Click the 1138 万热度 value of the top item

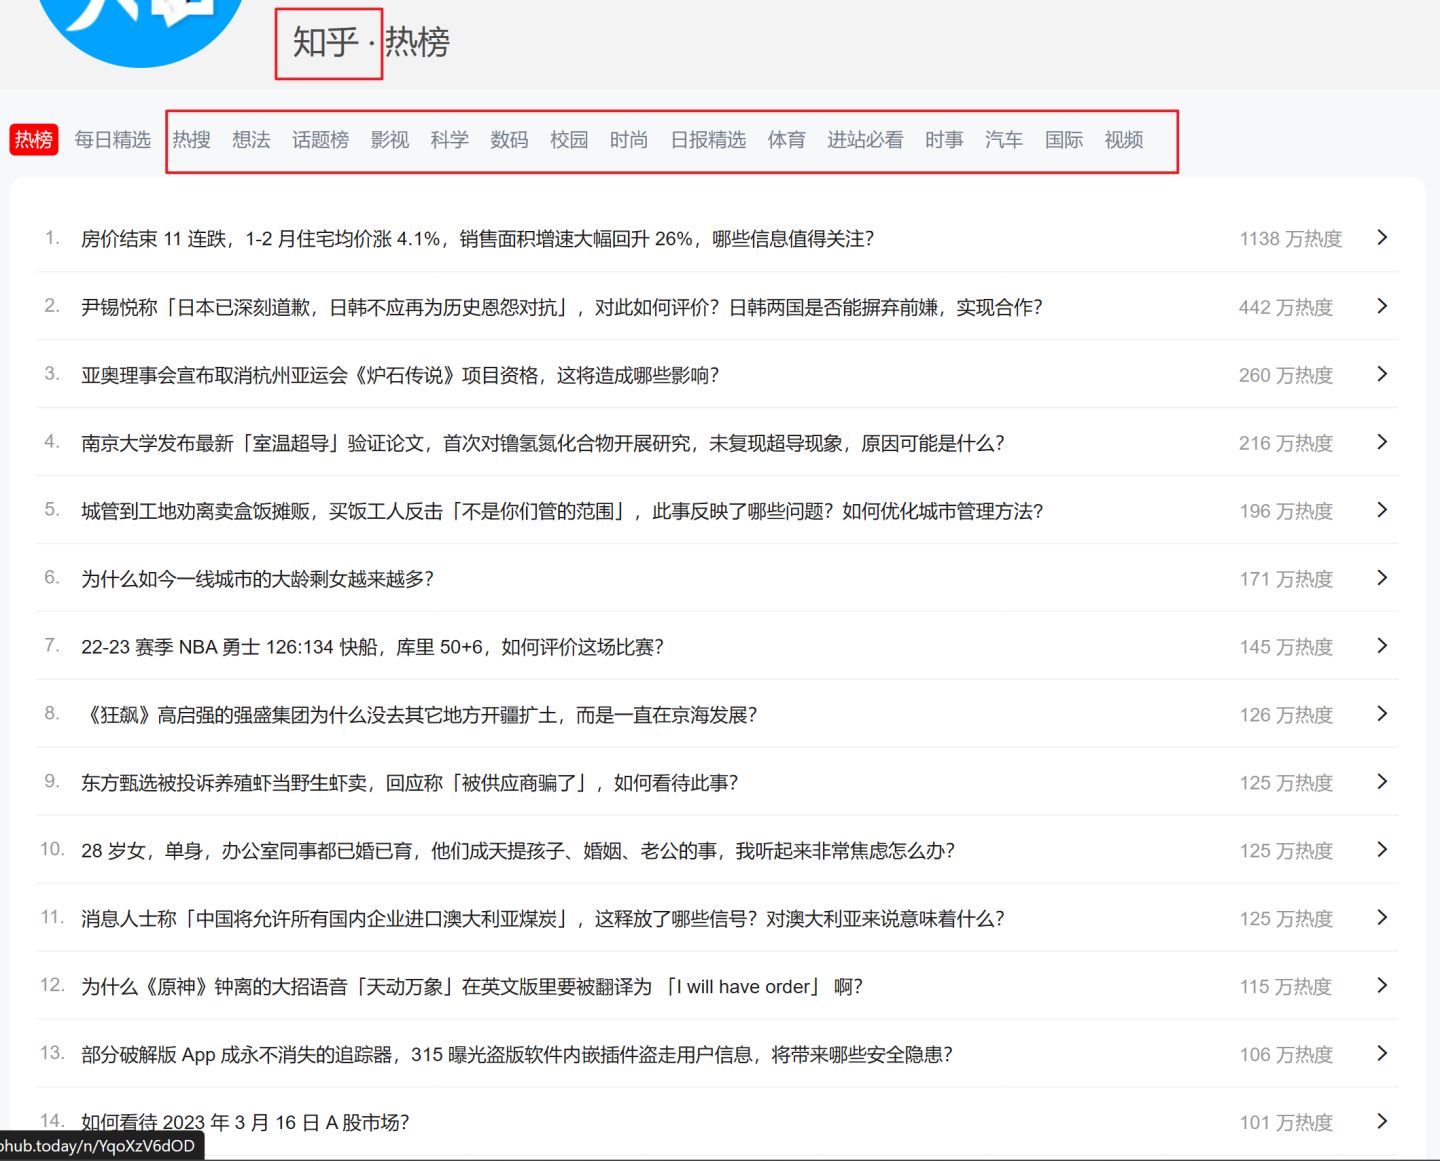[1290, 238]
